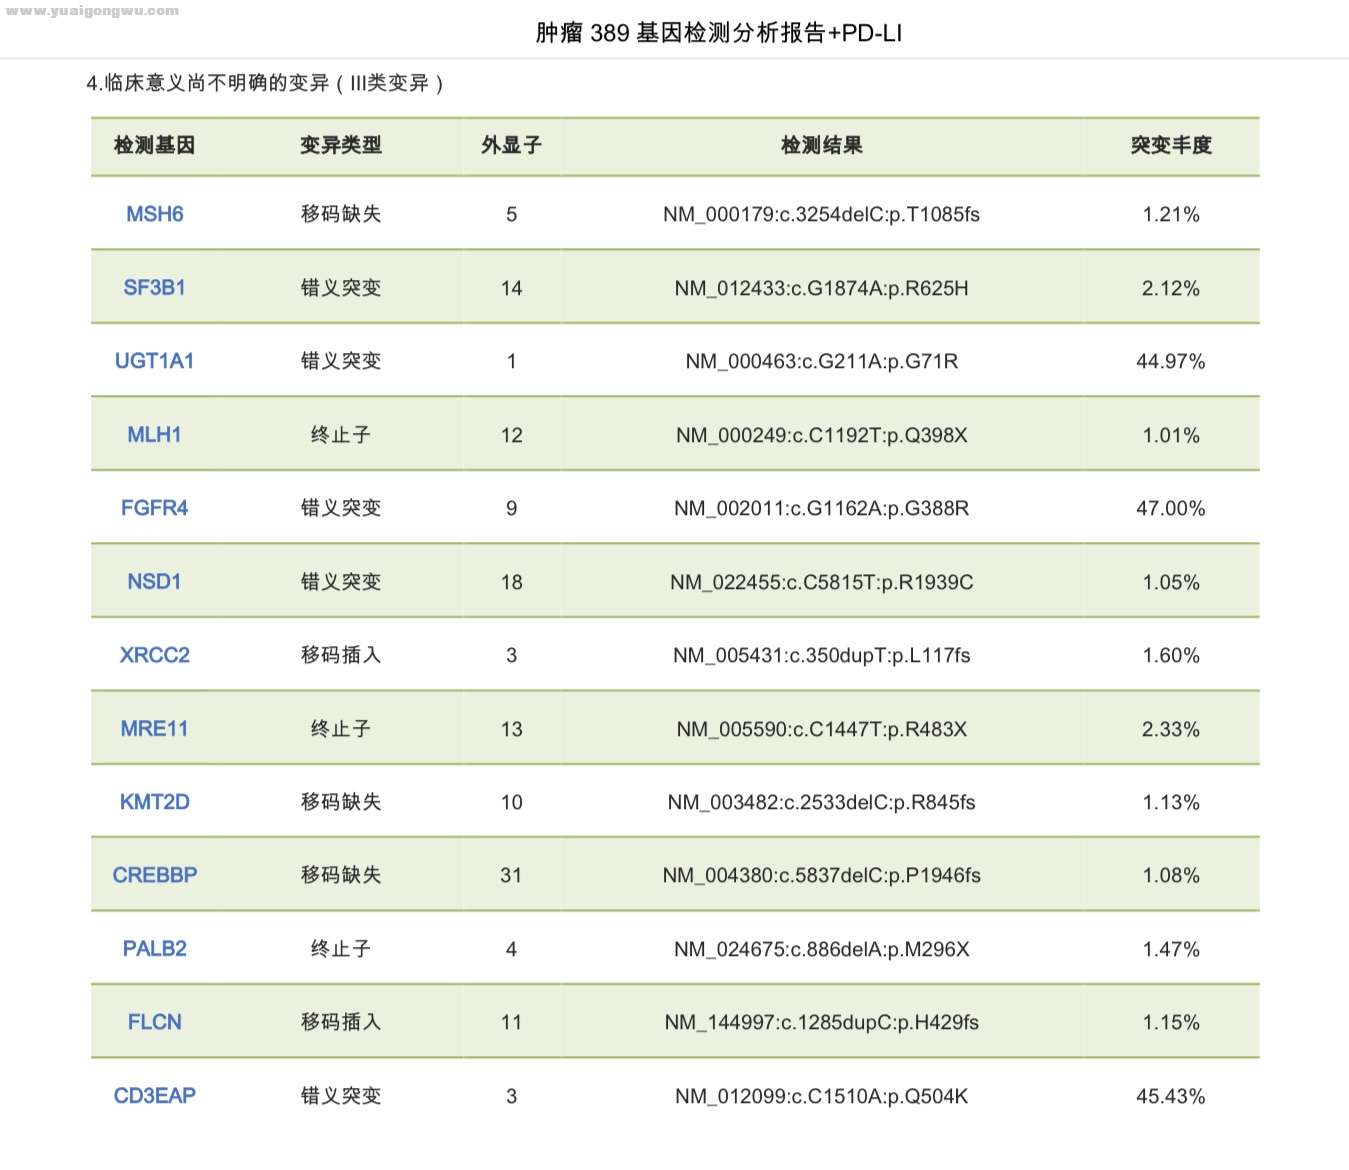Screen dimensions: 1349x1170
Task: Open the PALB2 gene link
Action: [155, 949]
